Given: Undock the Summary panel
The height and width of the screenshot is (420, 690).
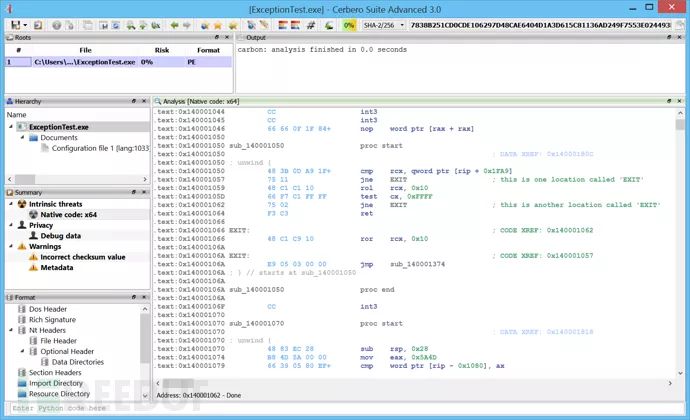Looking at the screenshot, I should coord(133,192).
